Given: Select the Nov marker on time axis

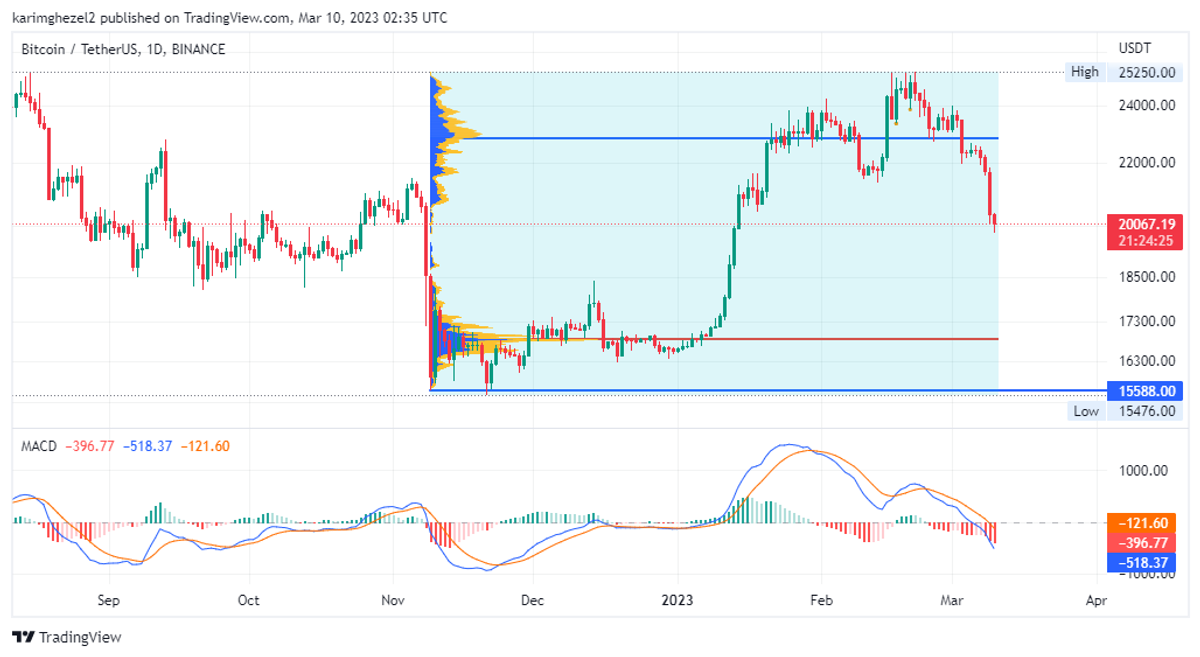Looking at the screenshot, I should (x=393, y=601).
